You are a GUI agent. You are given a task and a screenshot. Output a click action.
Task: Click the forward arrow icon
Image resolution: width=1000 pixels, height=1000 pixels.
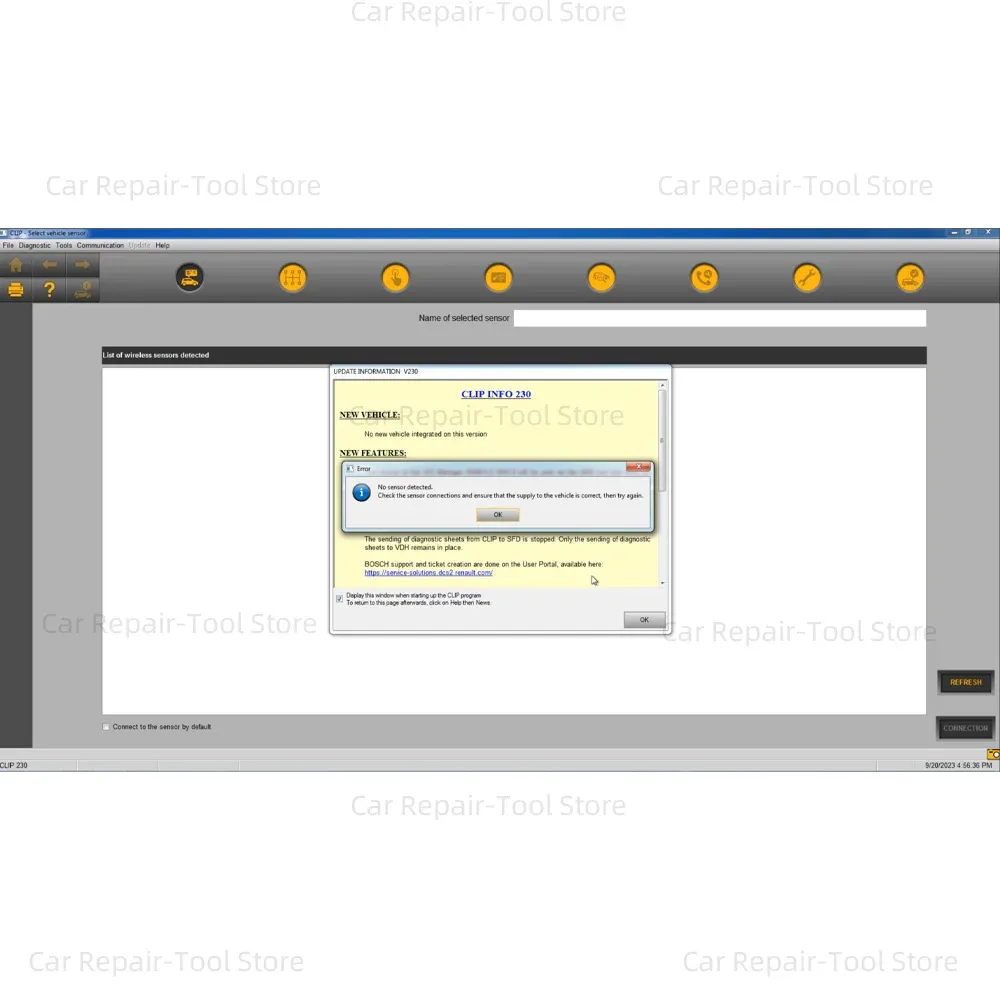(82, 265)
